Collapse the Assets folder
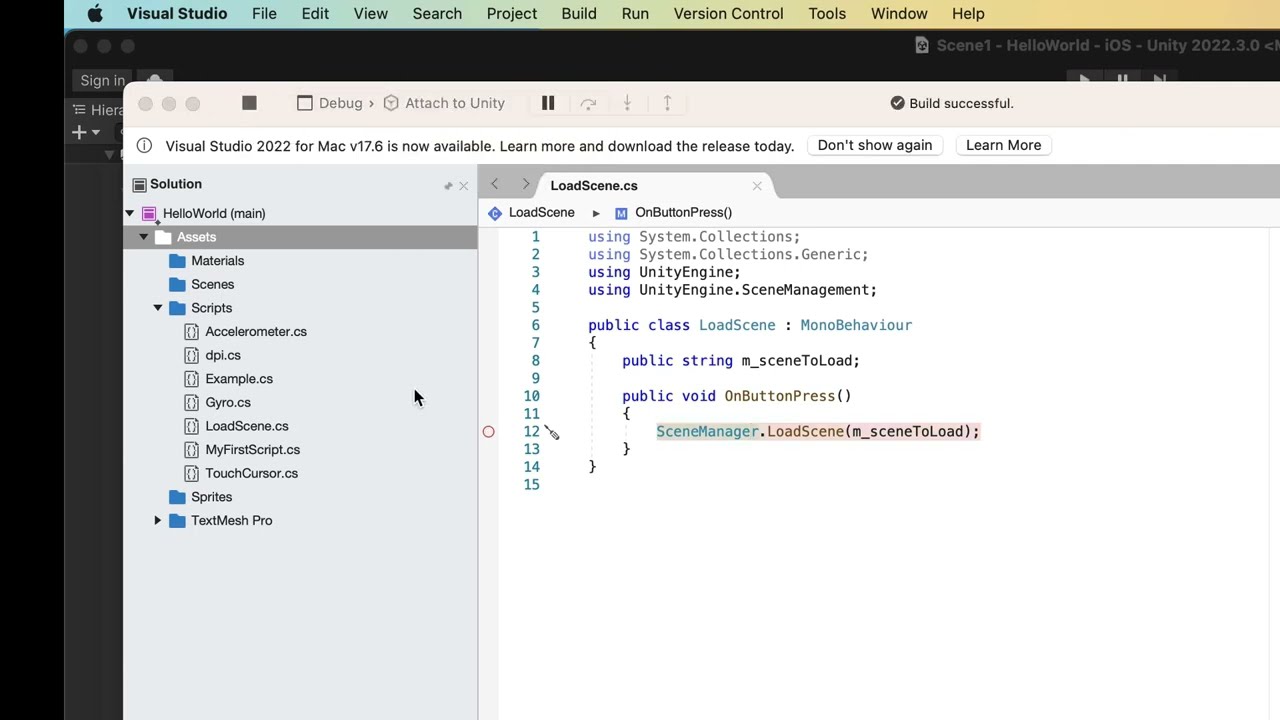 pos(143,237)
